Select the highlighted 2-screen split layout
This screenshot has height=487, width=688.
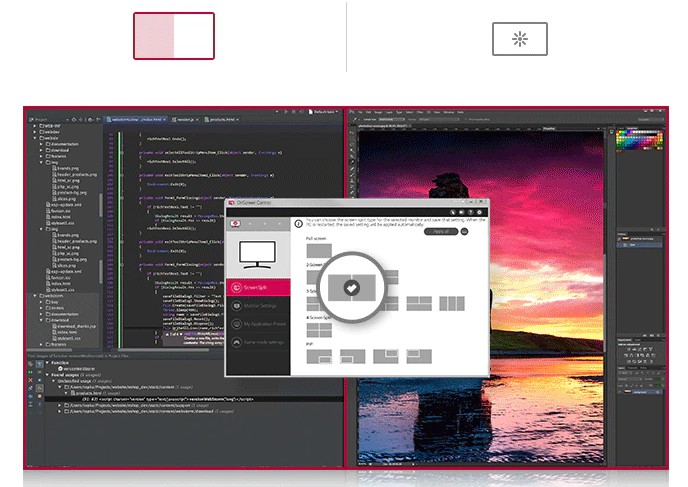pyautogui.click(x=350, y=286)
